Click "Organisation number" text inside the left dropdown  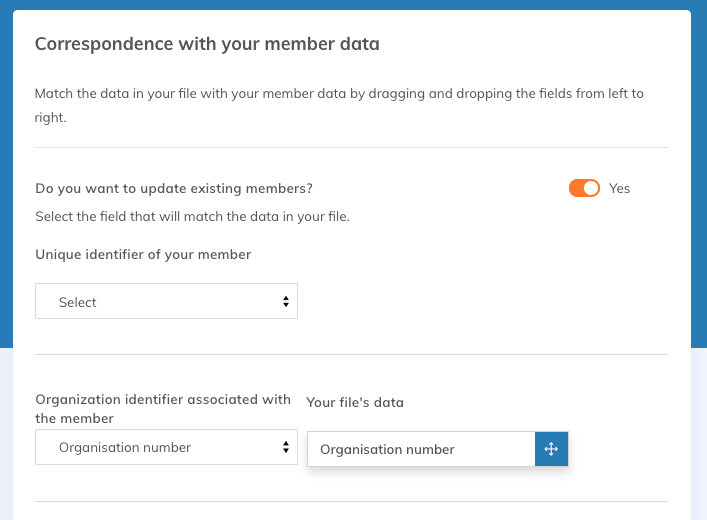click(x=125, y=447)
